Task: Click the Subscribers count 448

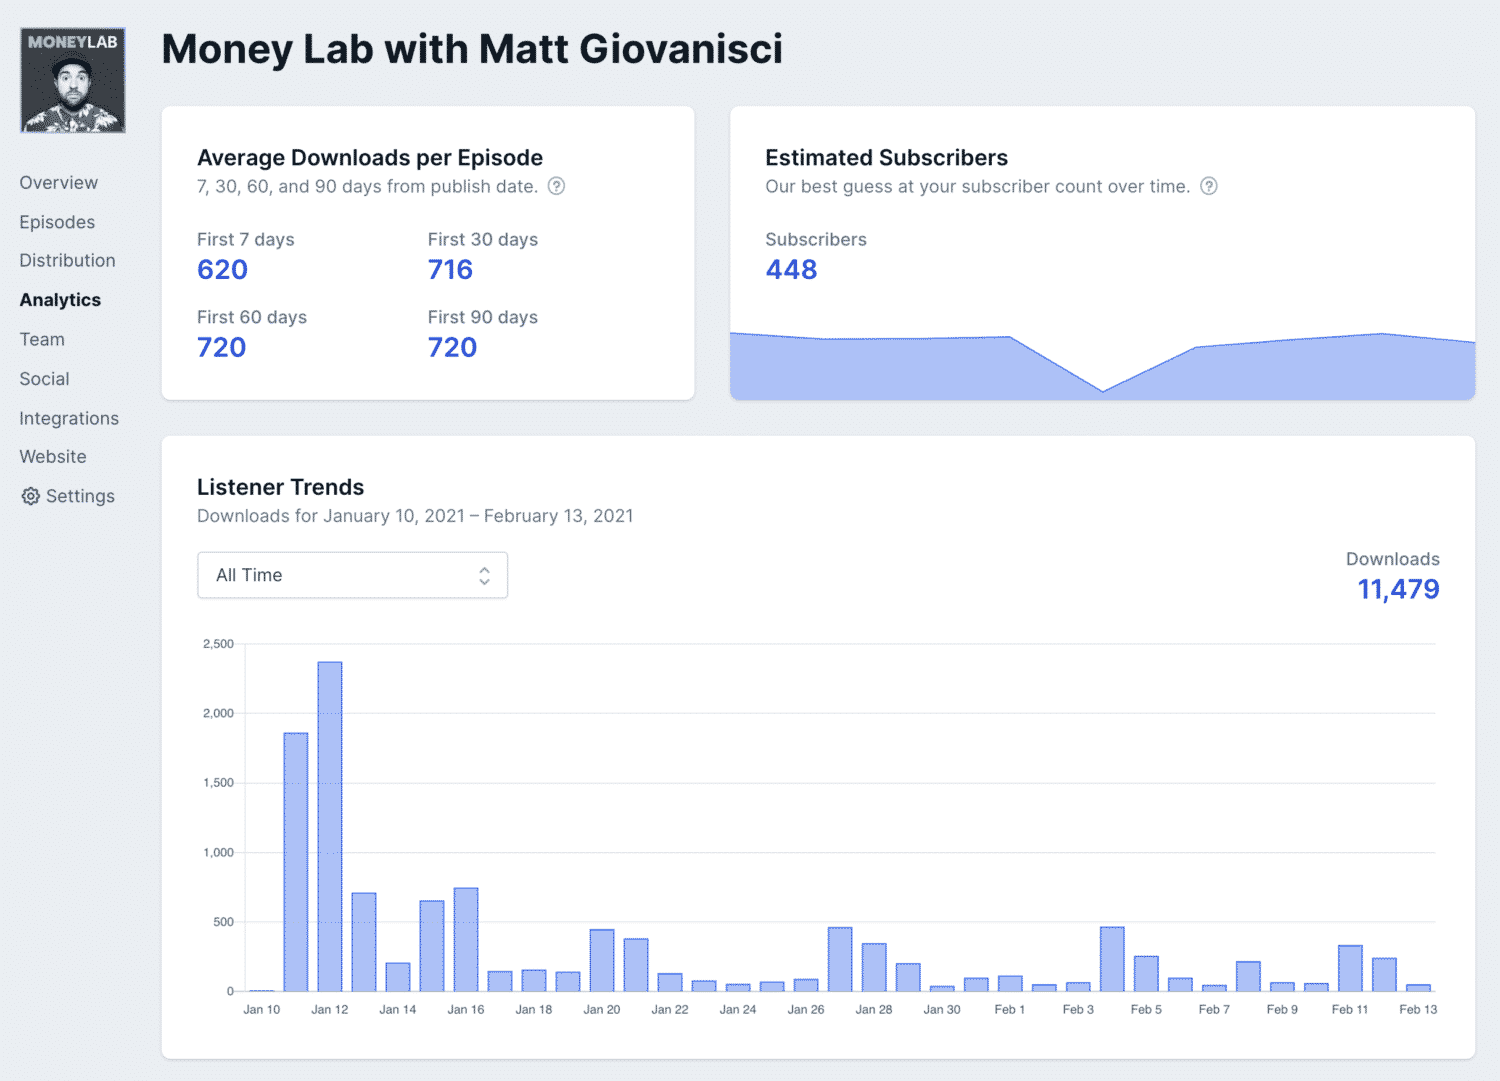Action: pyautogui.click(x=792, y=270)
